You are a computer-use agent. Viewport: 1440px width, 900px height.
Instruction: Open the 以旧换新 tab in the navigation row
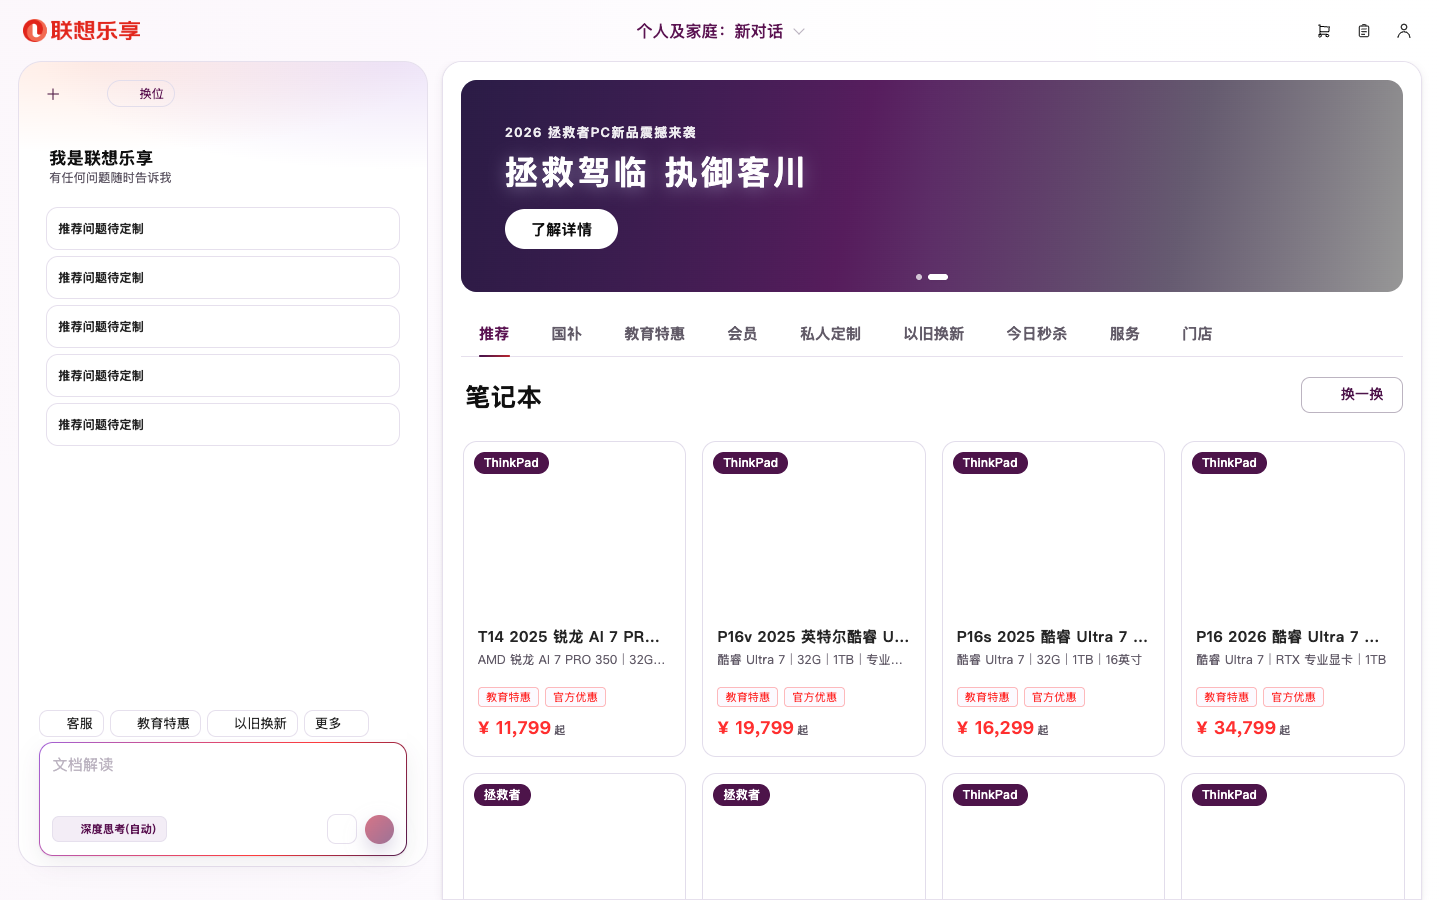pos(934,334)
